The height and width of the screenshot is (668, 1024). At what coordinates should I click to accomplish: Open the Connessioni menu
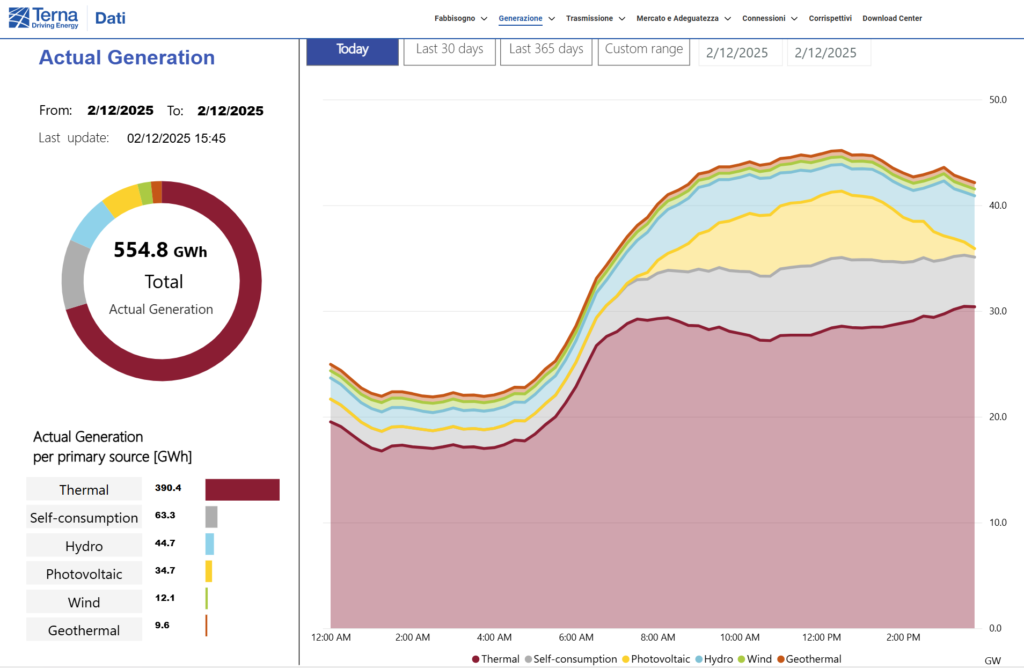pyautogui.click(x=763, y=18)
